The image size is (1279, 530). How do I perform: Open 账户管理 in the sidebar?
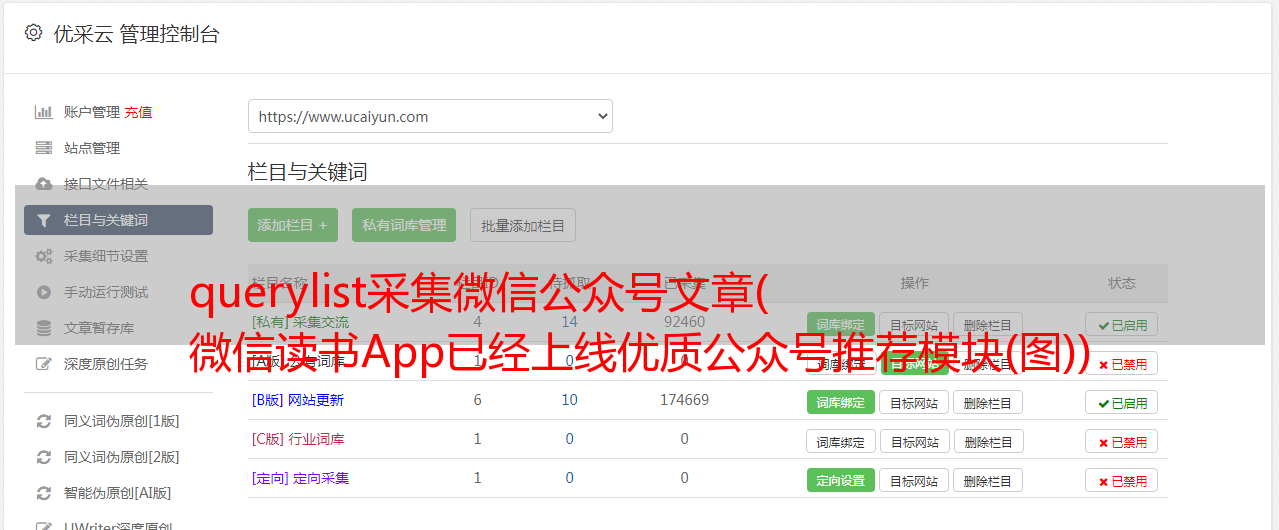pos(92,112)
